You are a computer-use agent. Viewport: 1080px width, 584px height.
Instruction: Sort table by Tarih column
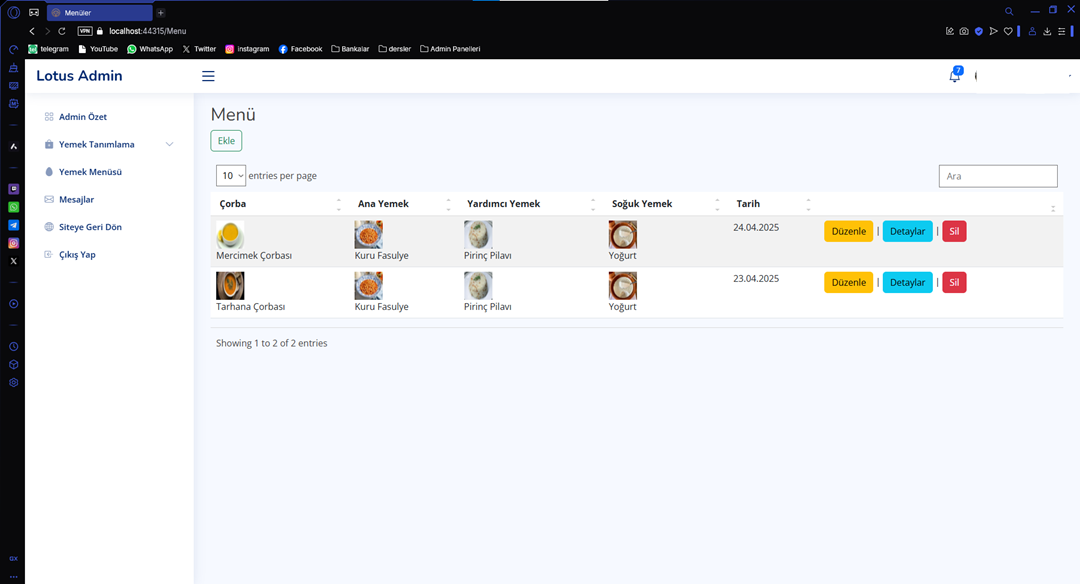[x=770, y=204]
